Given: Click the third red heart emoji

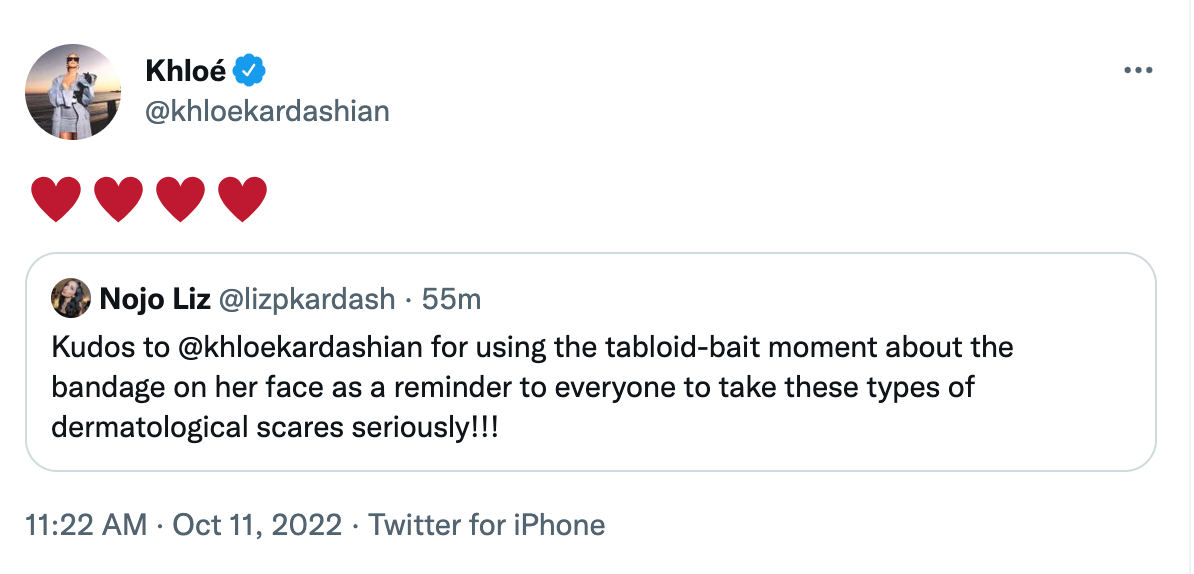Looking at the screenshot, I should pyautogui.click(x=180, y=198).
